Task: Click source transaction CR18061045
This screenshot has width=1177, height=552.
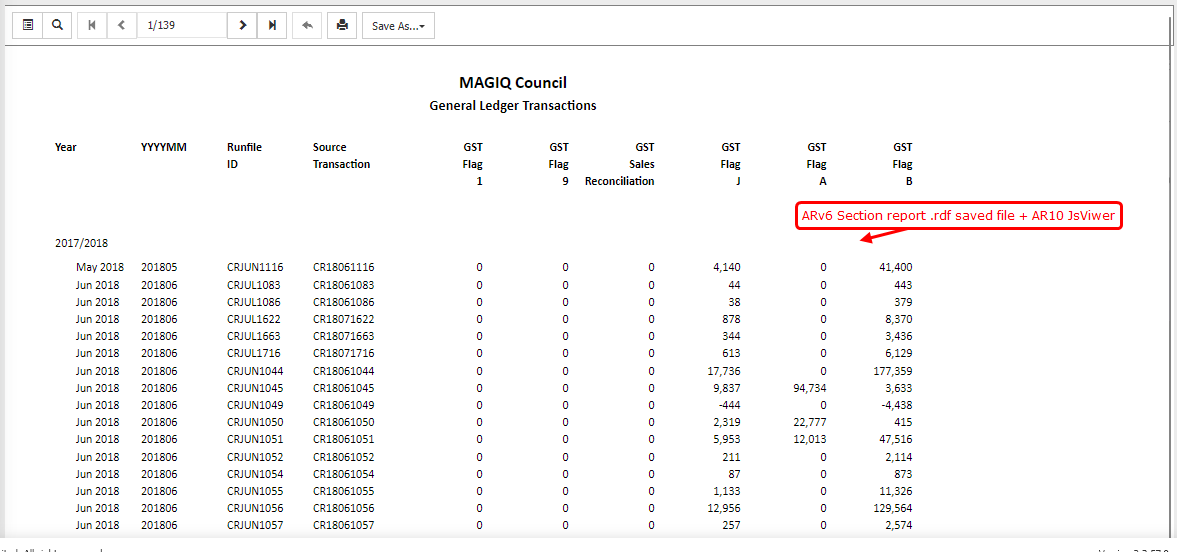Action: click(343, 388)
